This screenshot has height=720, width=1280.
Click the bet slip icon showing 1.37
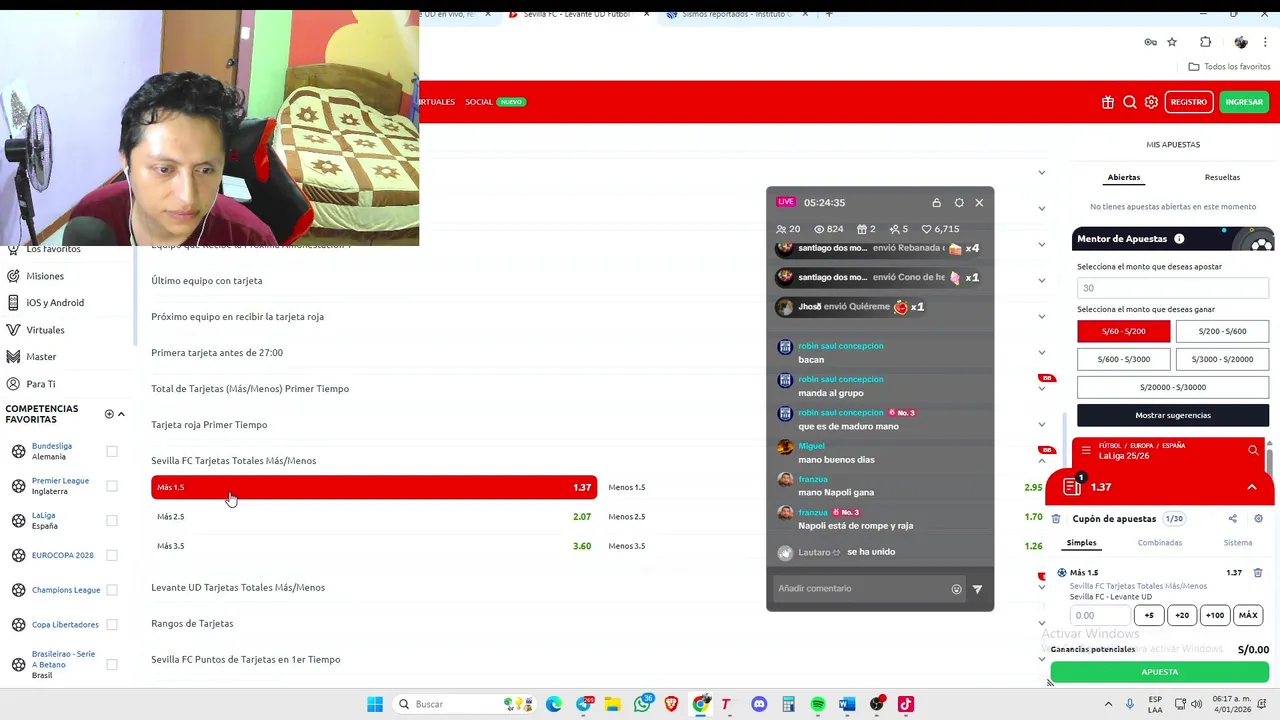(x=1072, y=487)
